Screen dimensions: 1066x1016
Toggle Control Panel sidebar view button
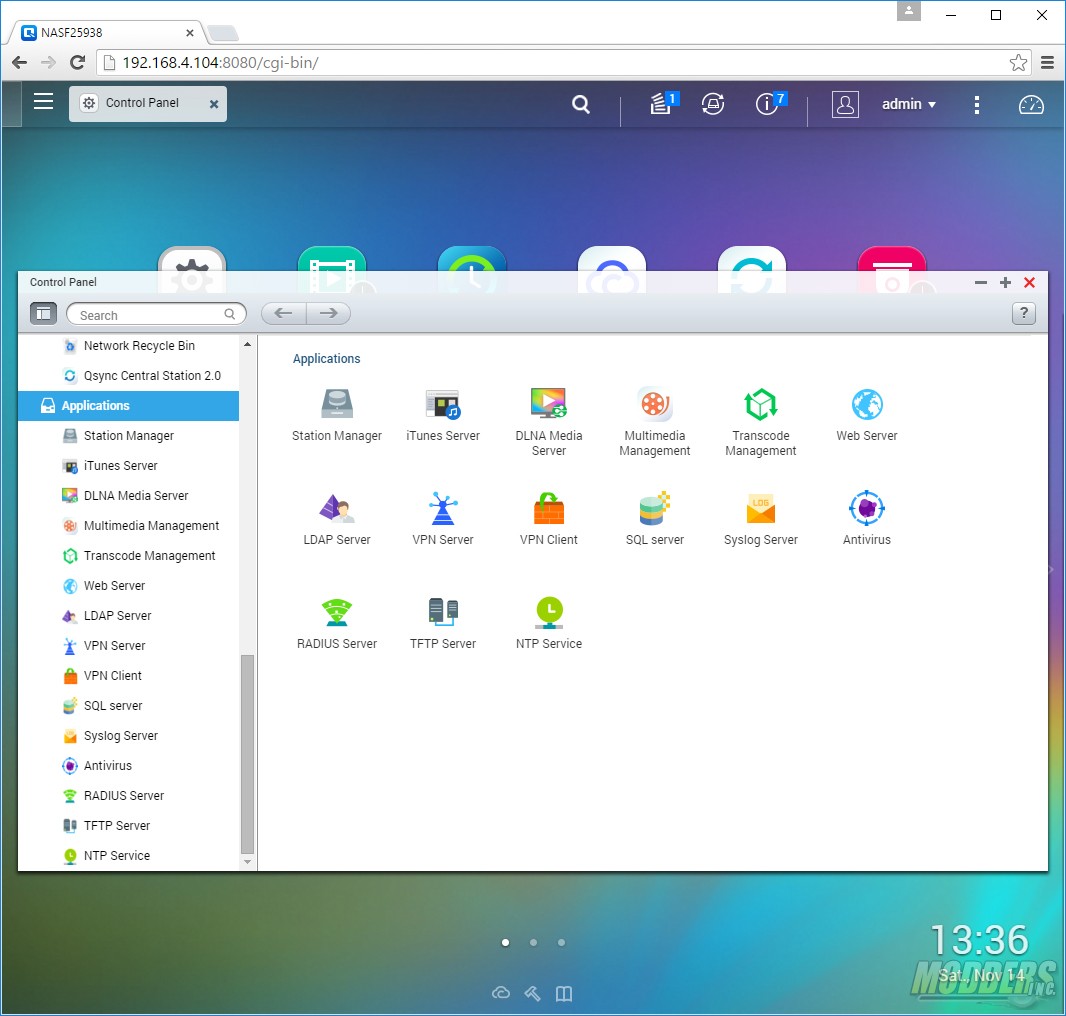click(43, 314)
